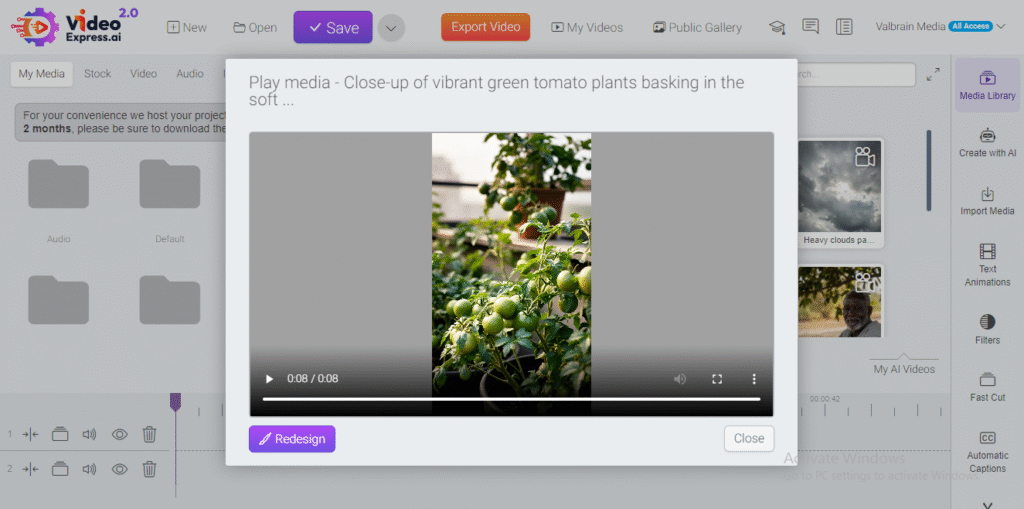Switch to the Audio tab

(189, 74)
